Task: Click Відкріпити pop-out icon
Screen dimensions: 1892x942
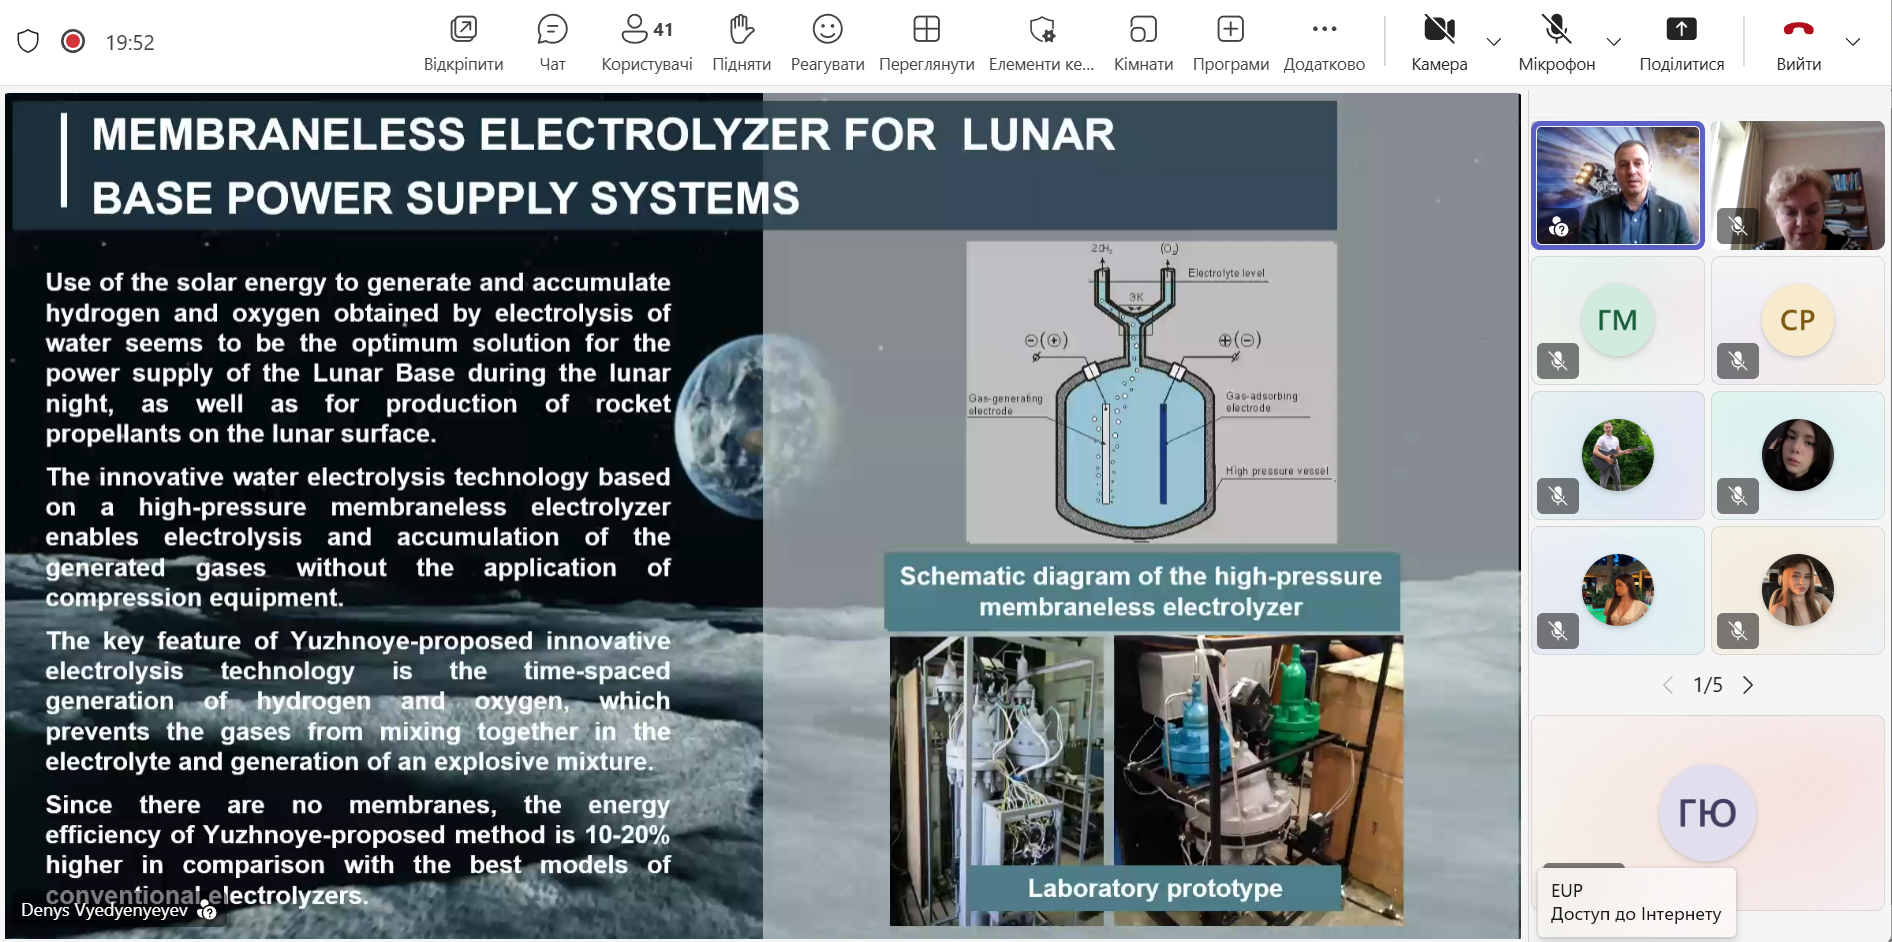Action: point(463,42)
